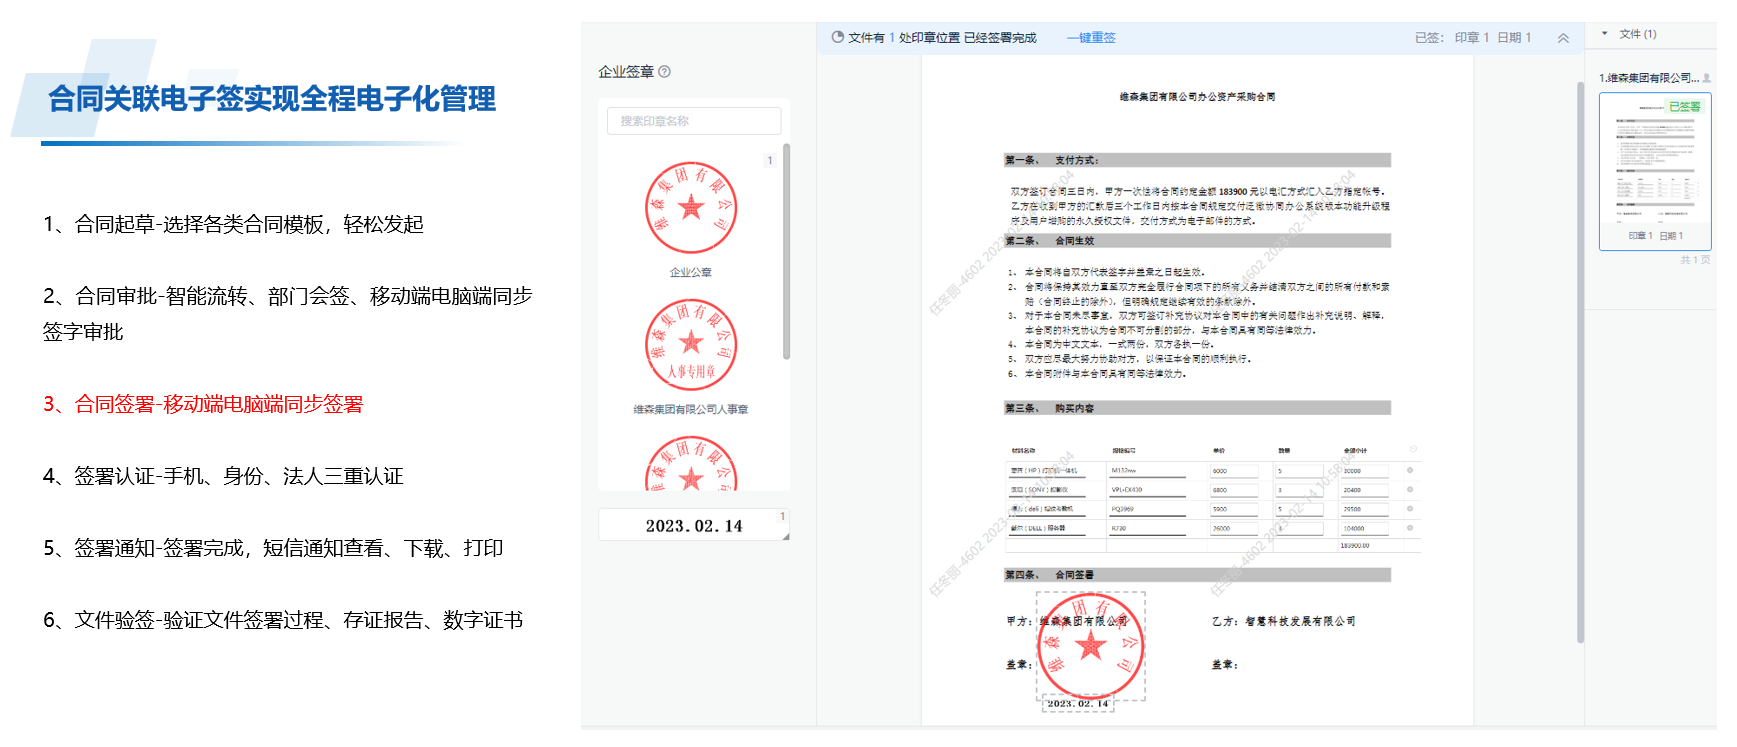1737x747 pixels.
Task: Focus the 搜索印章名称 search field
Action: click(x=694, y=121)
